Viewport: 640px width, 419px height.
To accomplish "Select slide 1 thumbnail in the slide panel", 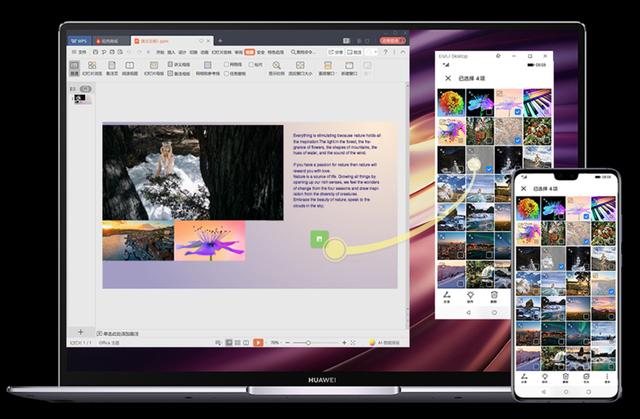I will (x=82, y=98).
